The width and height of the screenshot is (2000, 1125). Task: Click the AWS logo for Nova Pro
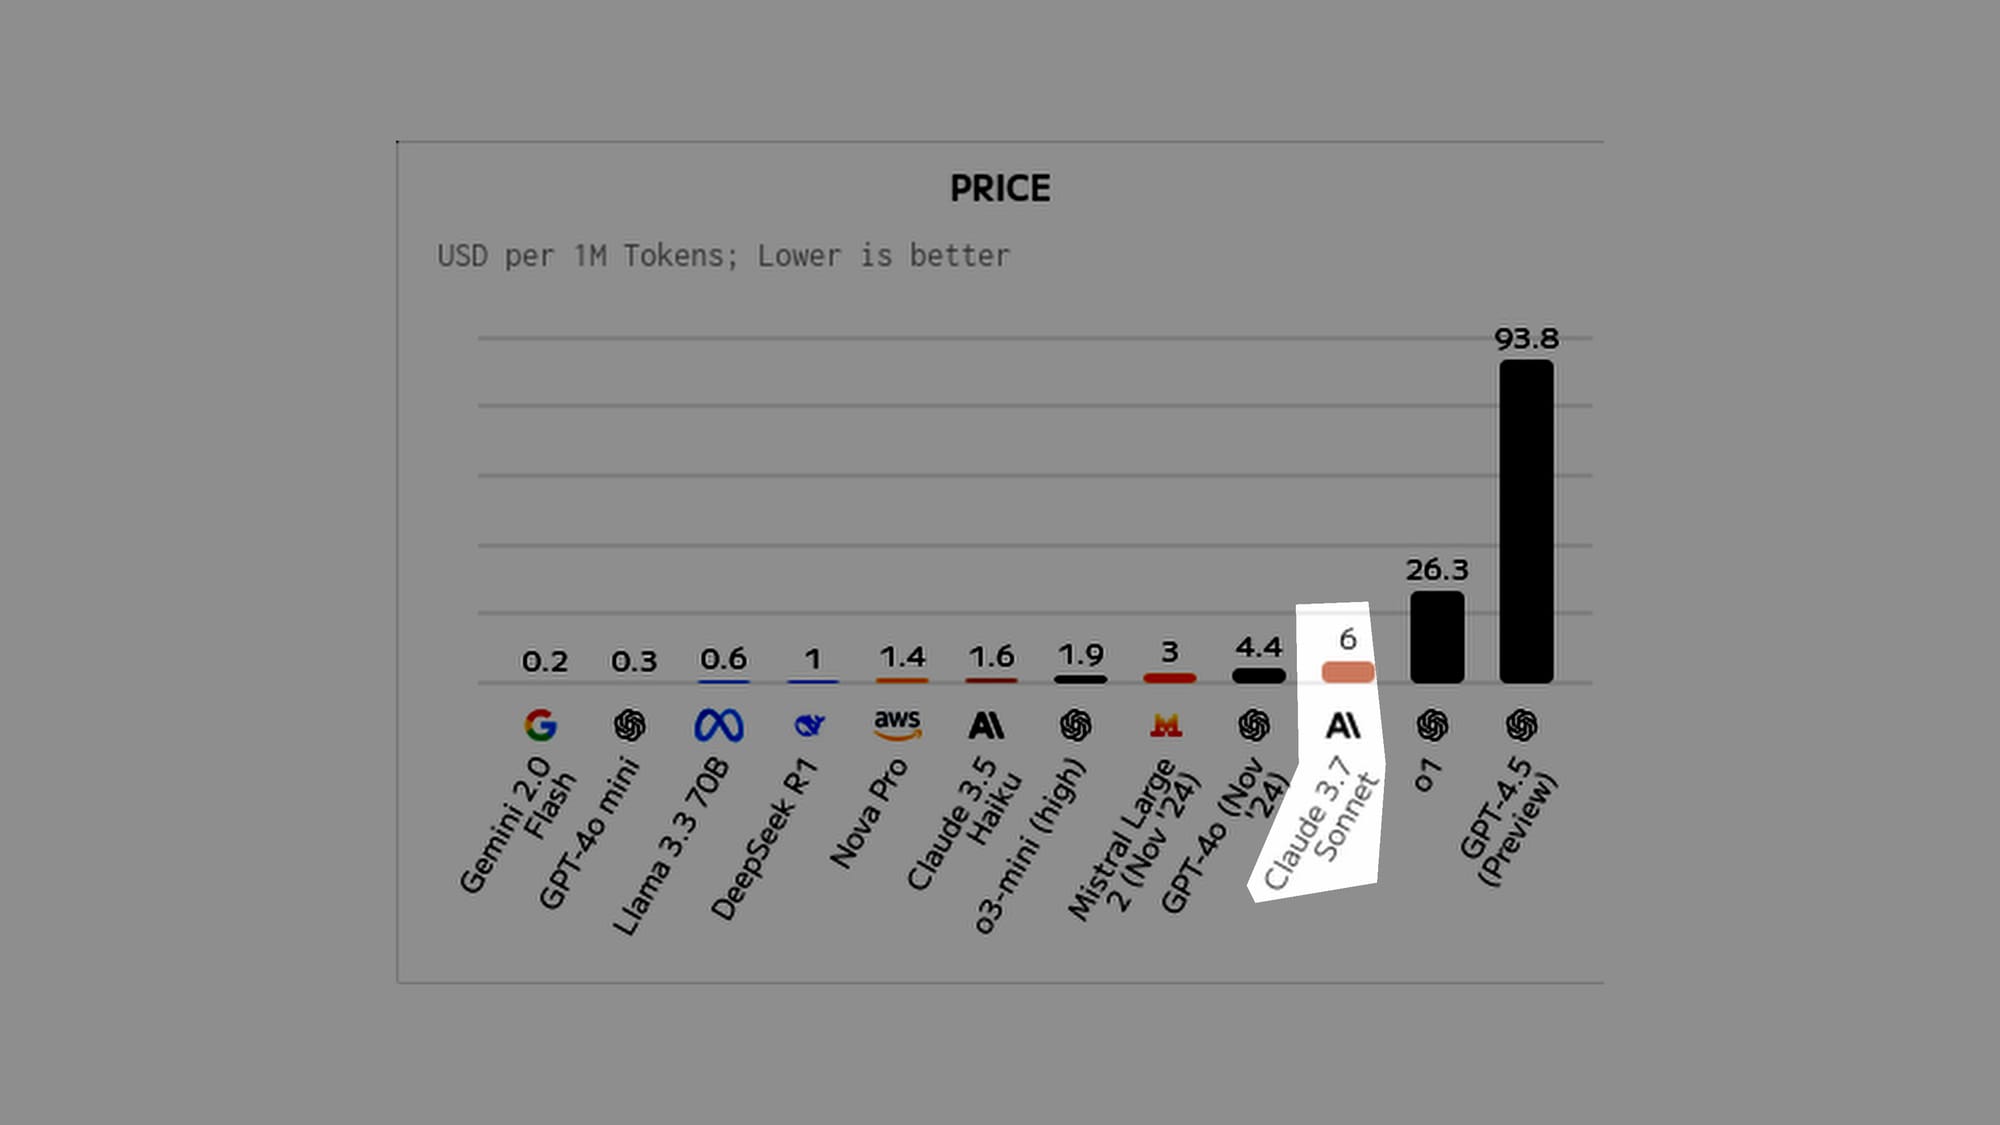(897, 725)
